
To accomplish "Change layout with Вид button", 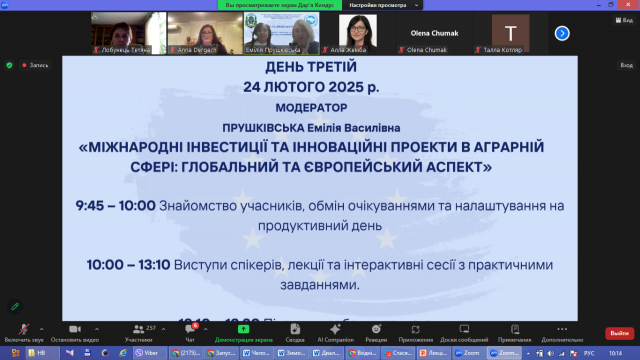I will tap(624, 20).
